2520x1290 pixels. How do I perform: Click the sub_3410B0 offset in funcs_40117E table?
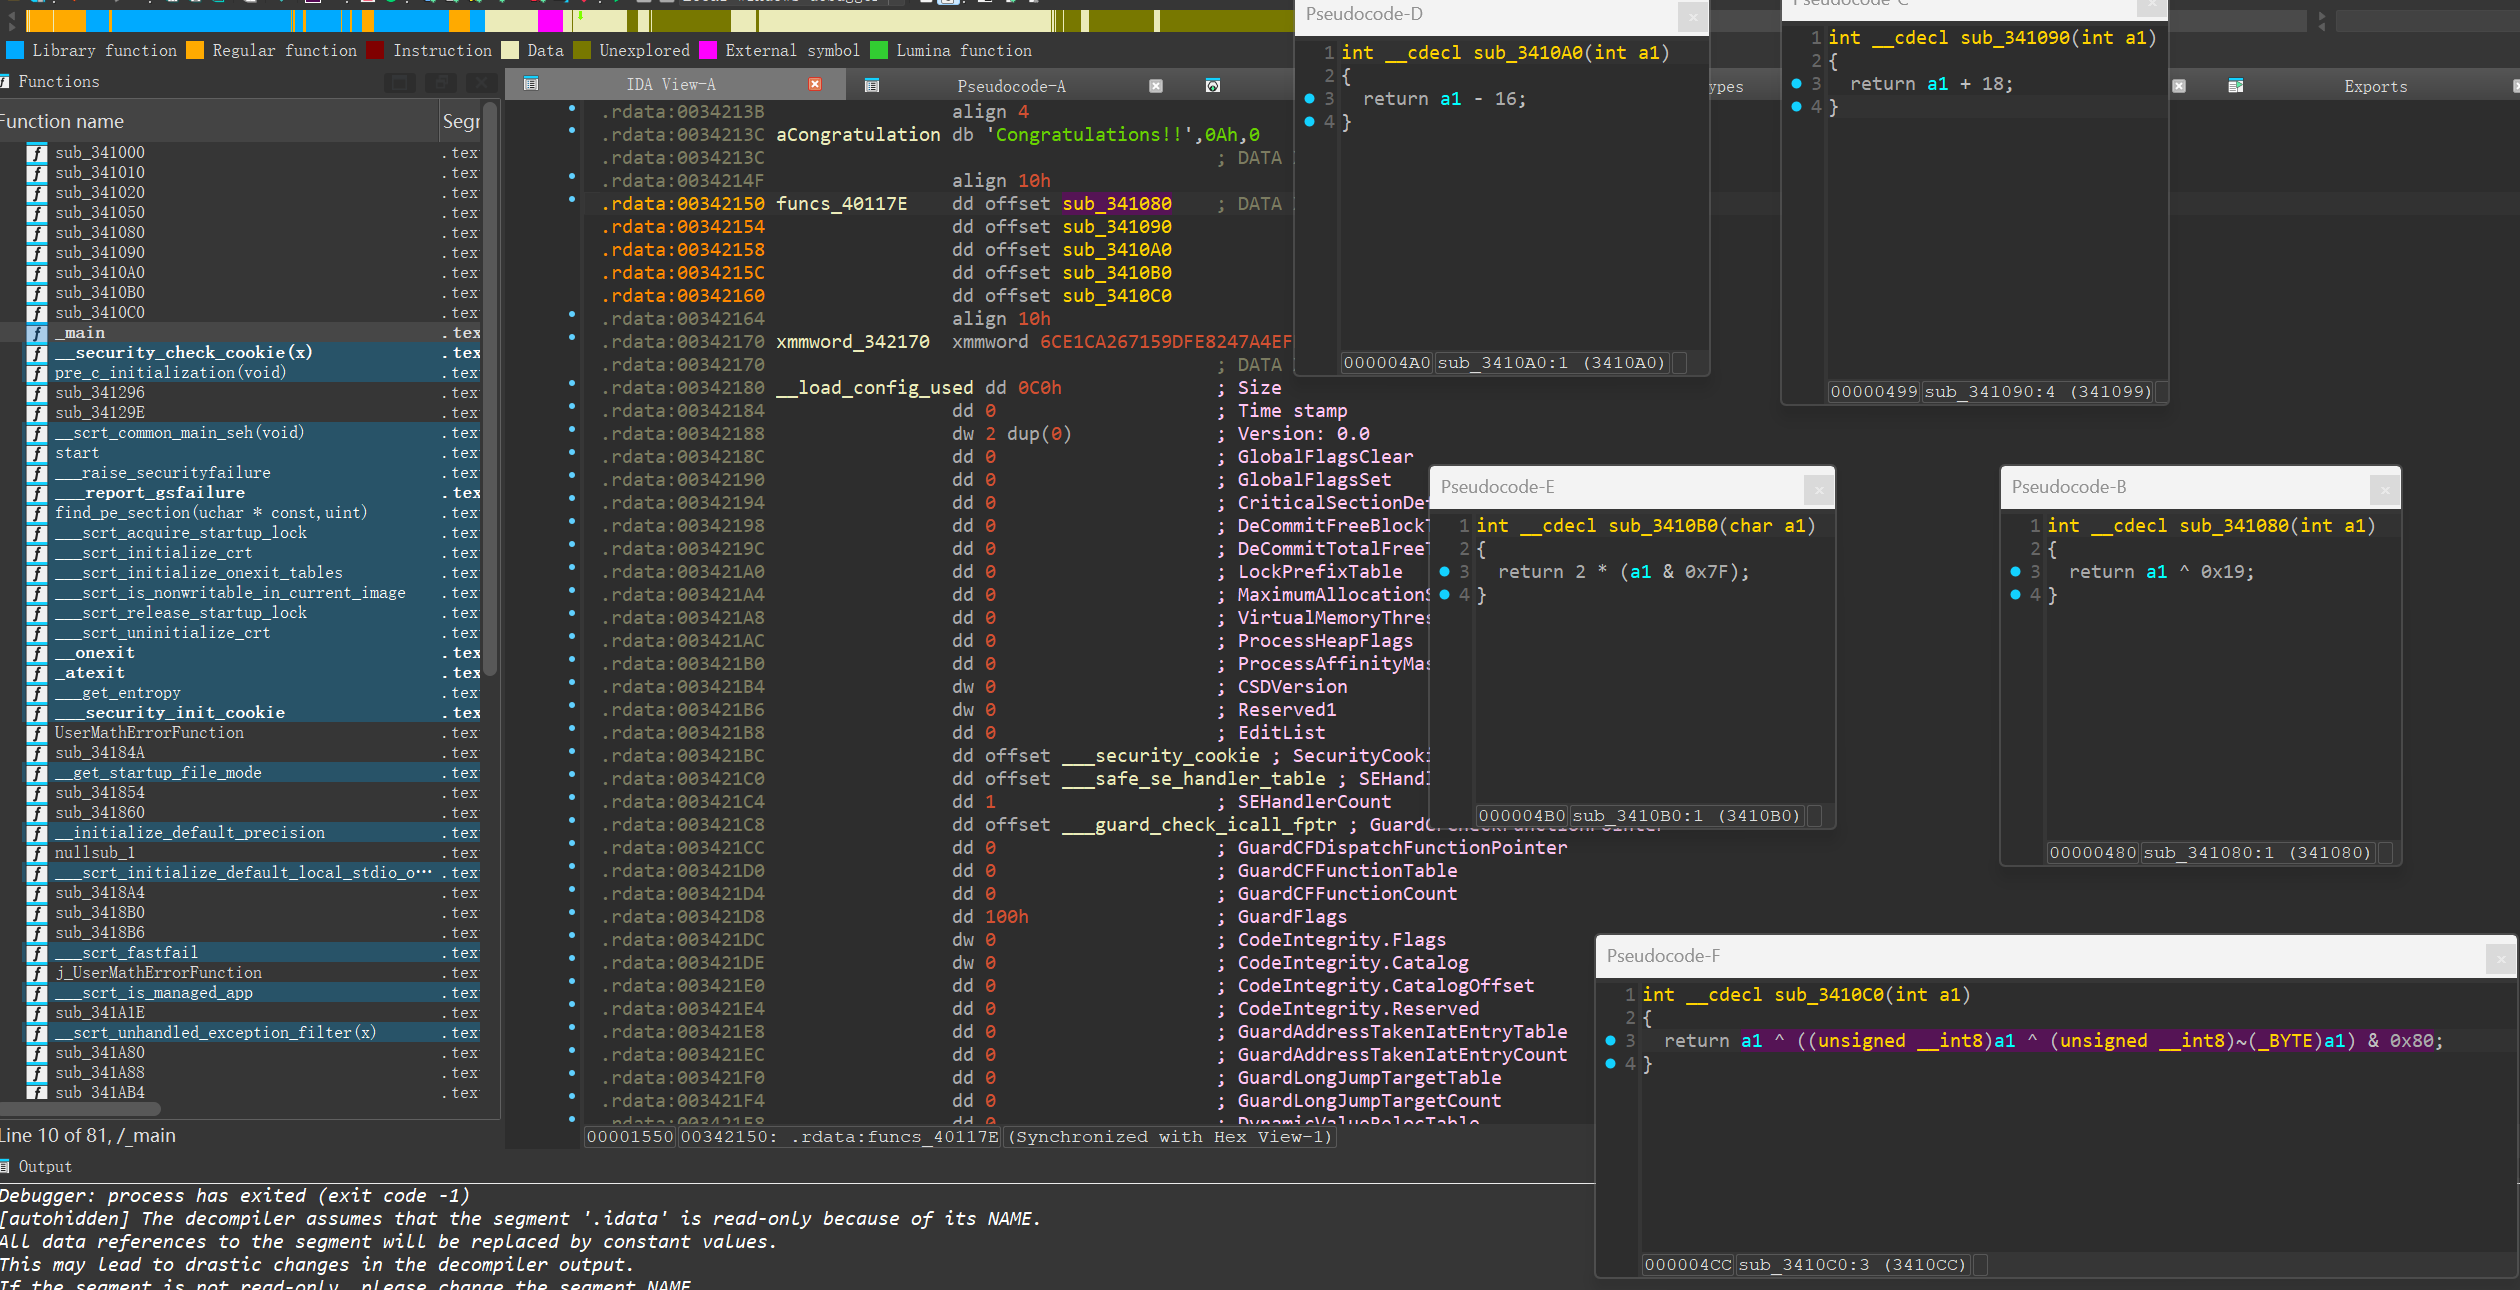click(x=1116, y=273)
